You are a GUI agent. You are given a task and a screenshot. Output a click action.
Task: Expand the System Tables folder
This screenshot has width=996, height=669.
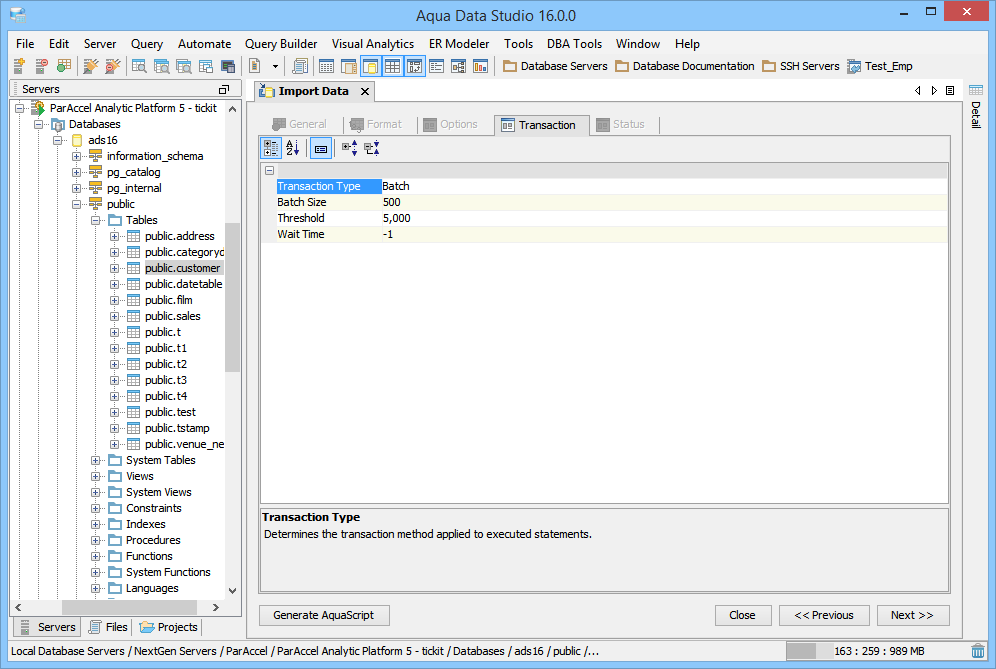(95, 460)
